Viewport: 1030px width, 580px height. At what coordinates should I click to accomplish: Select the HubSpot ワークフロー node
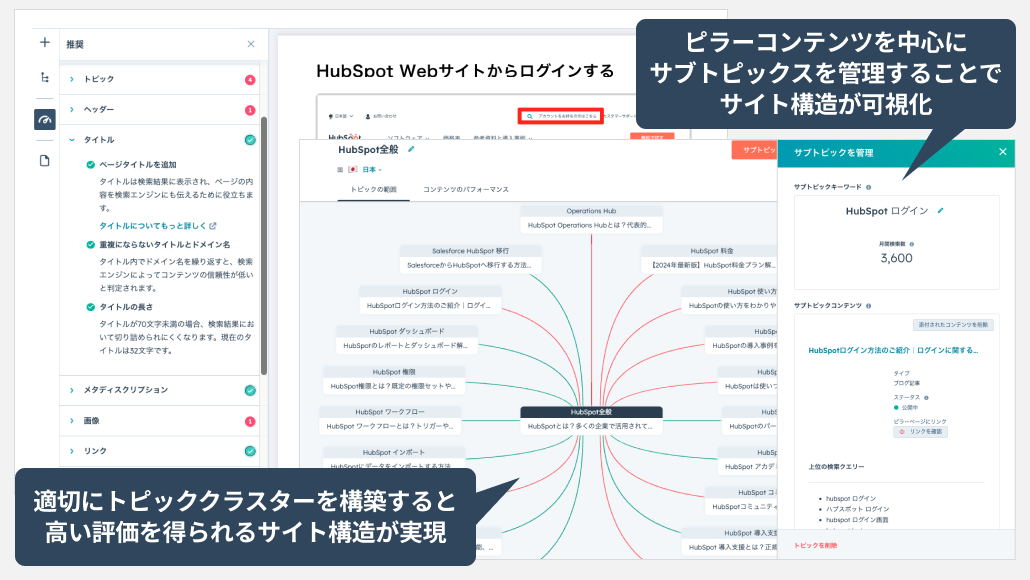point(390,419)
